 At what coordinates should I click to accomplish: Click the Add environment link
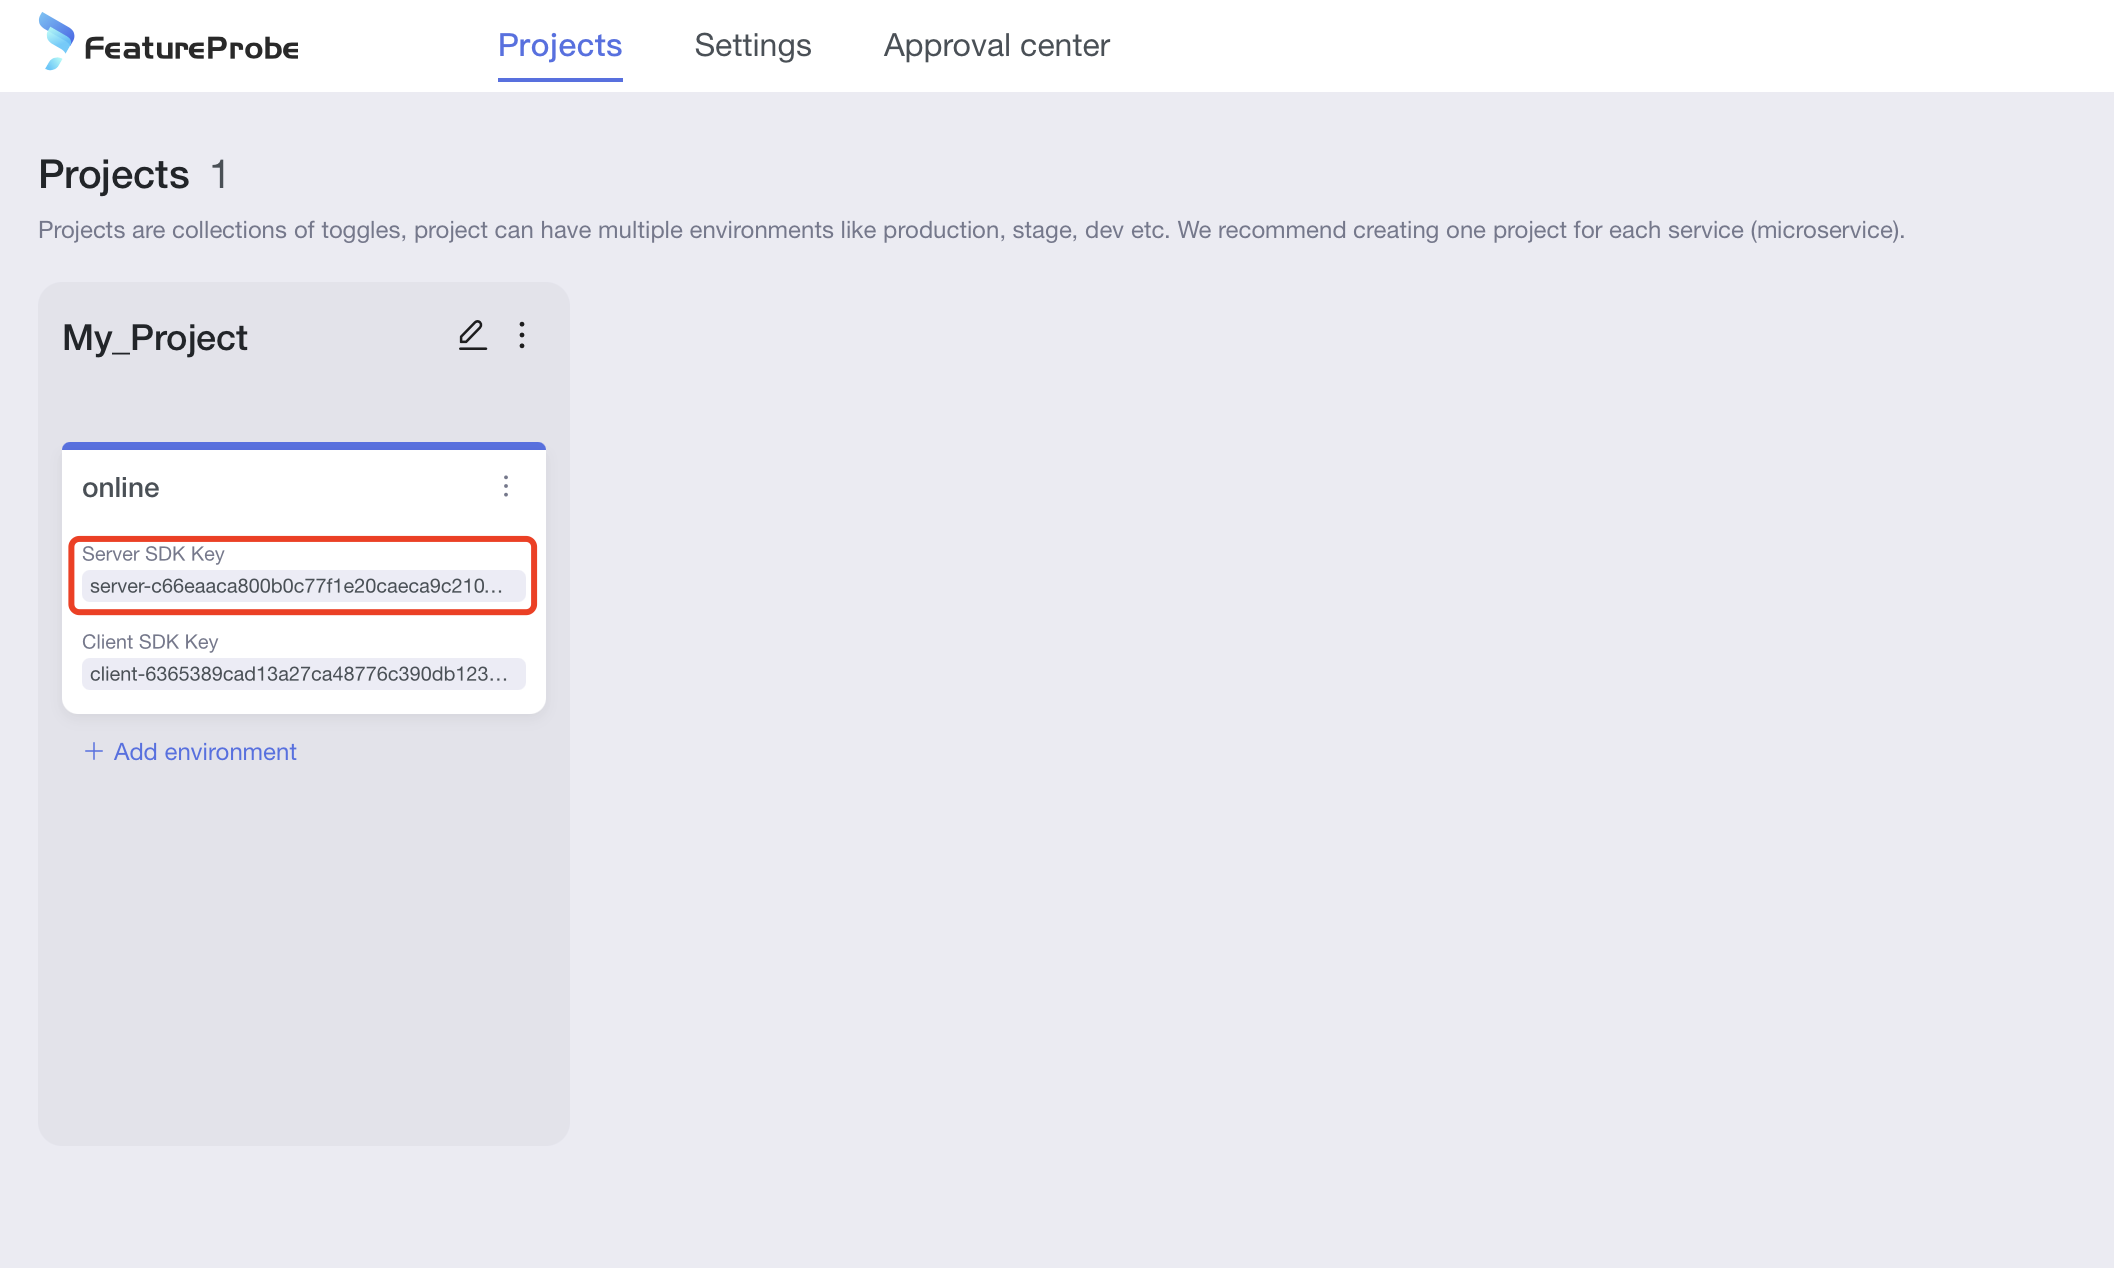tap(205, 751)
